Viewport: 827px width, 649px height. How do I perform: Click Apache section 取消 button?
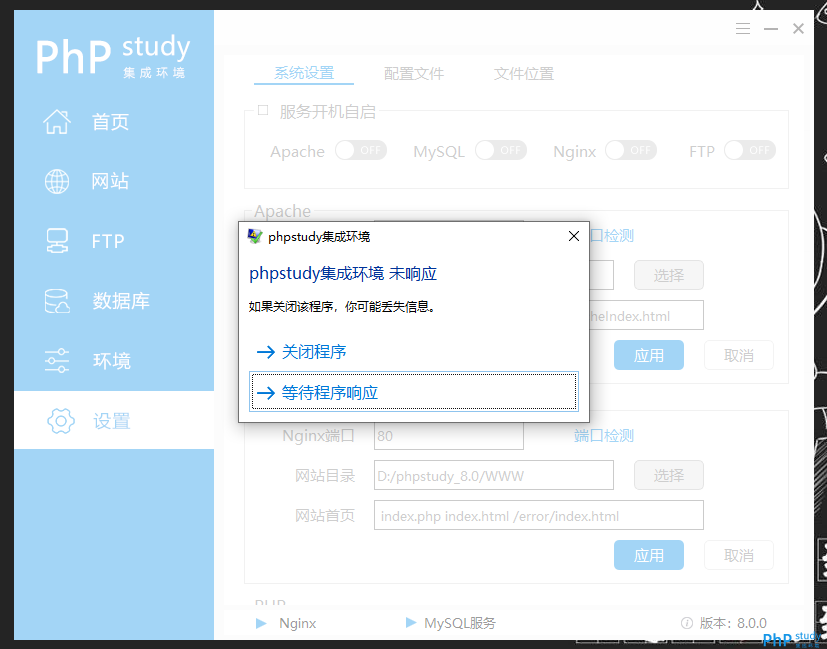(738, 355)
